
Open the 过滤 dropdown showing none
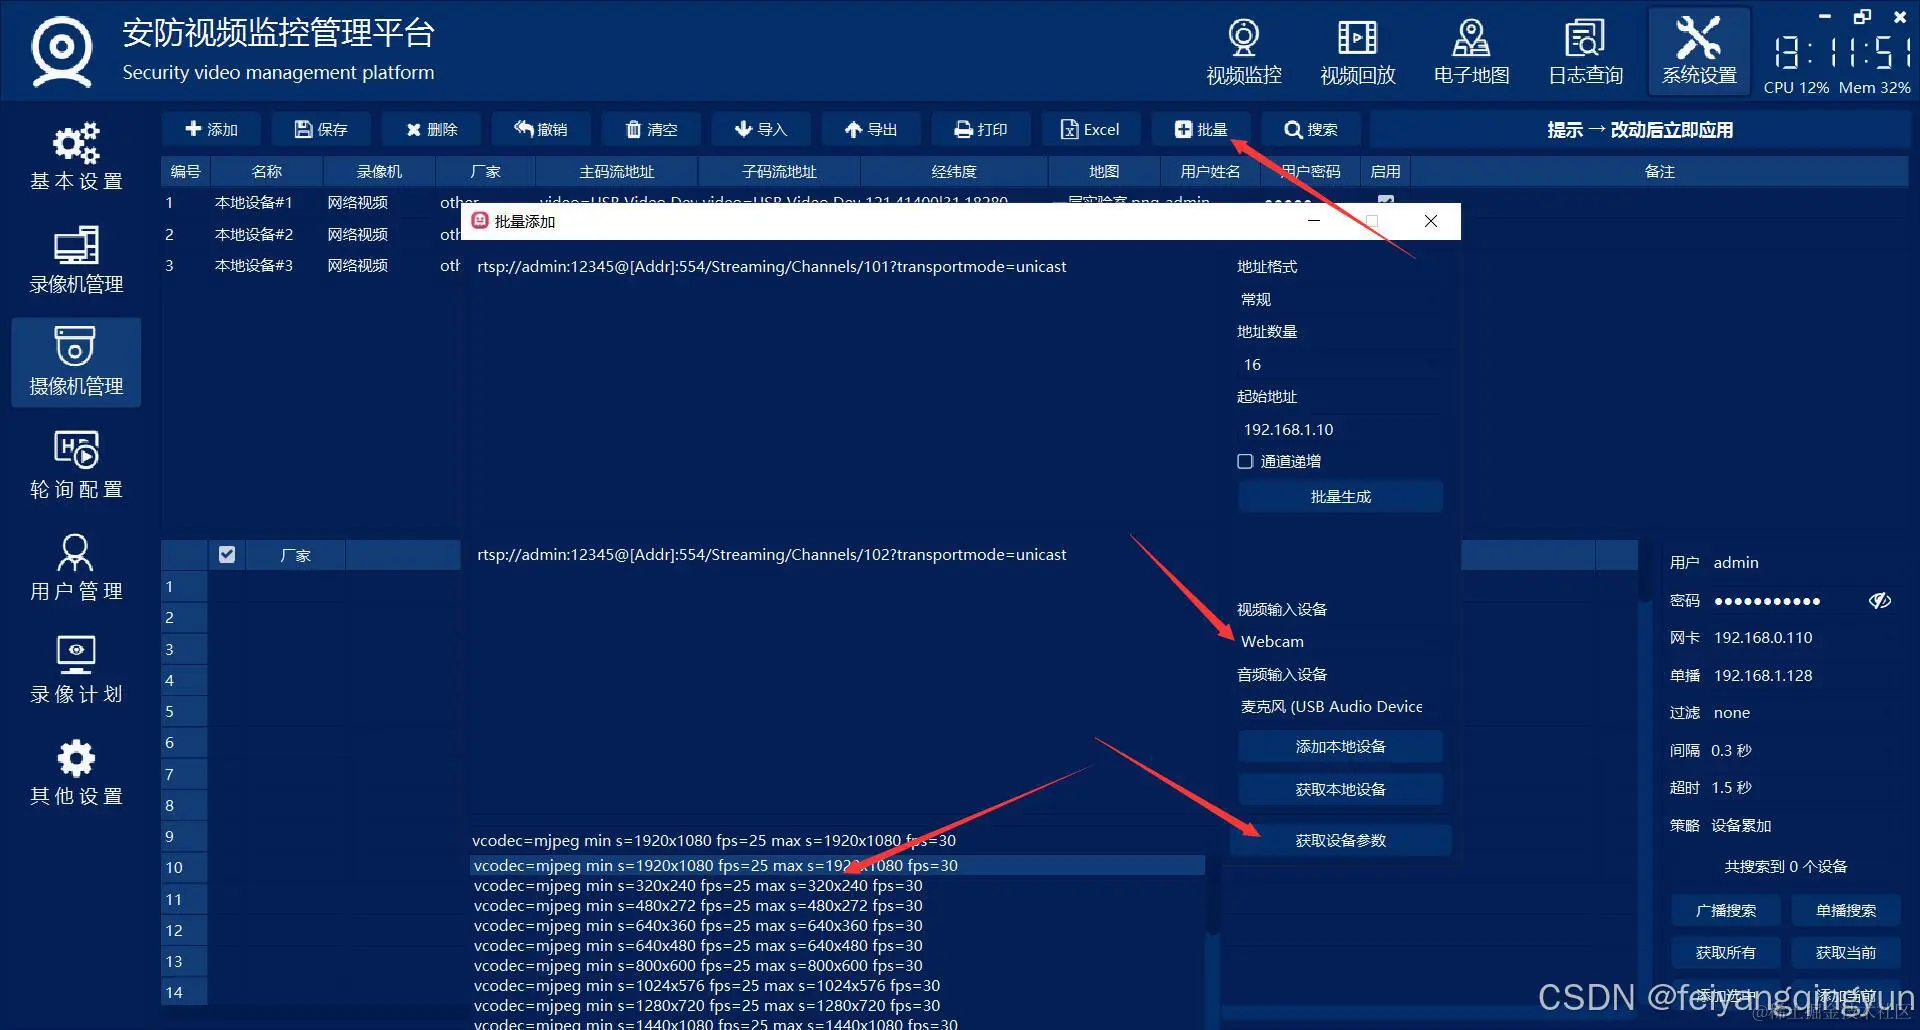coord(1805,712)
